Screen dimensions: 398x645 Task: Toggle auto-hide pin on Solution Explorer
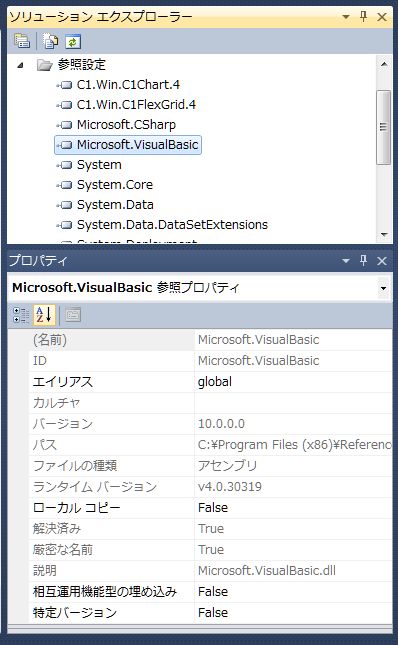(363, 17)
